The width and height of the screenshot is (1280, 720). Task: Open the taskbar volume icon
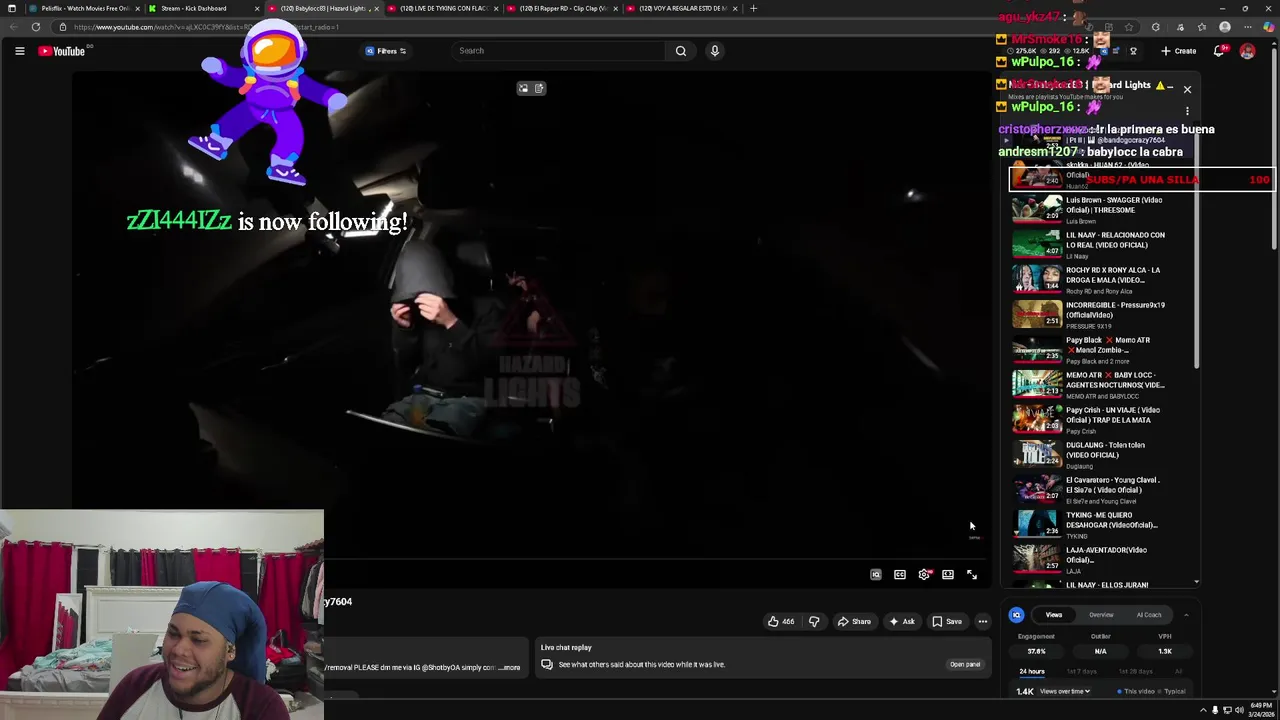1239,710
